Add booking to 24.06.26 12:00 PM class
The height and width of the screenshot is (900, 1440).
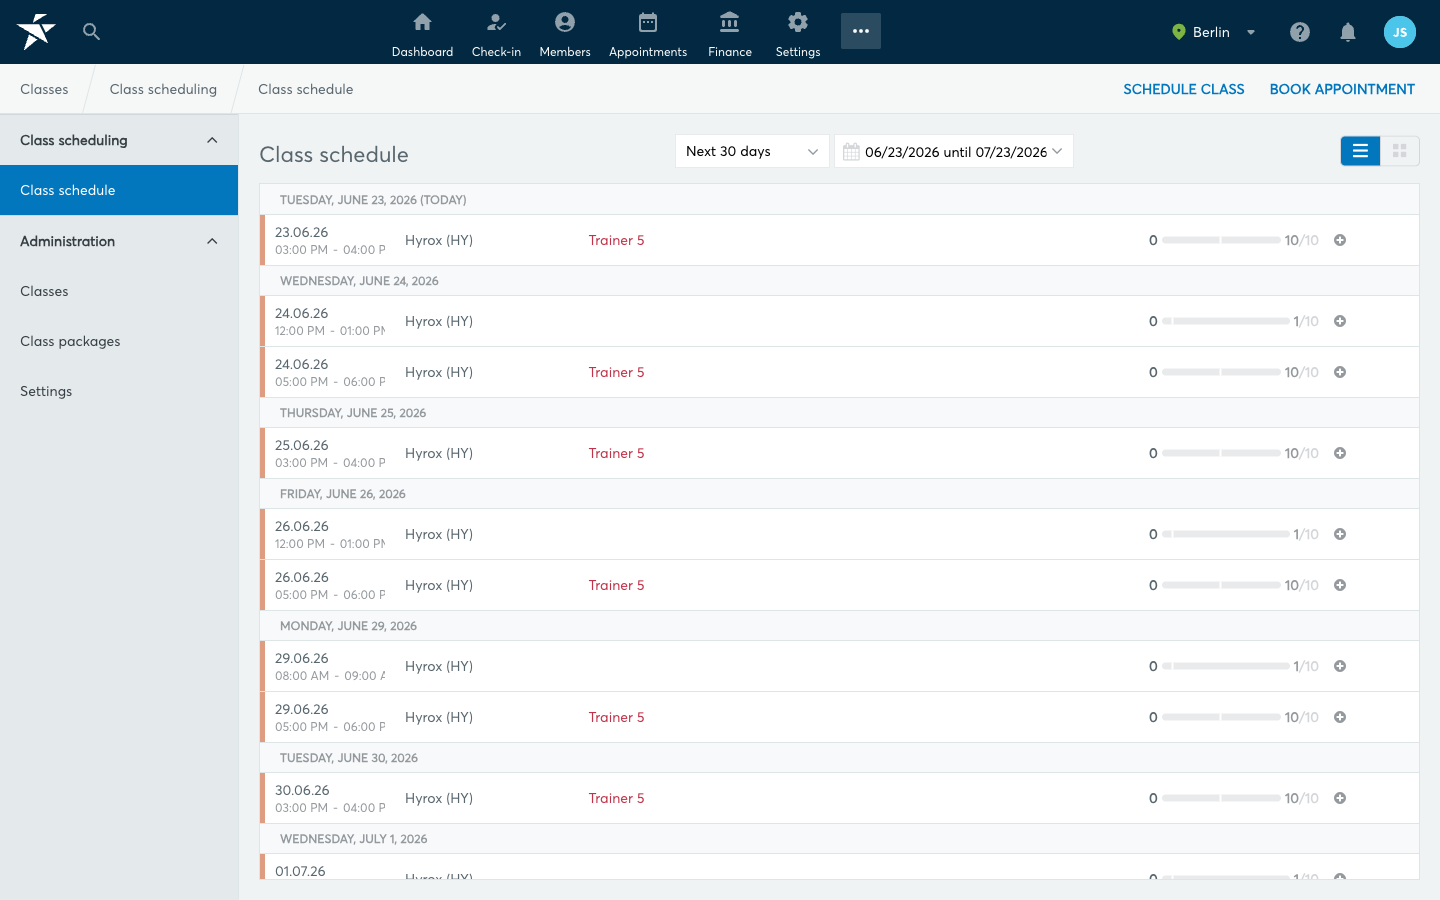[1340, 321]
